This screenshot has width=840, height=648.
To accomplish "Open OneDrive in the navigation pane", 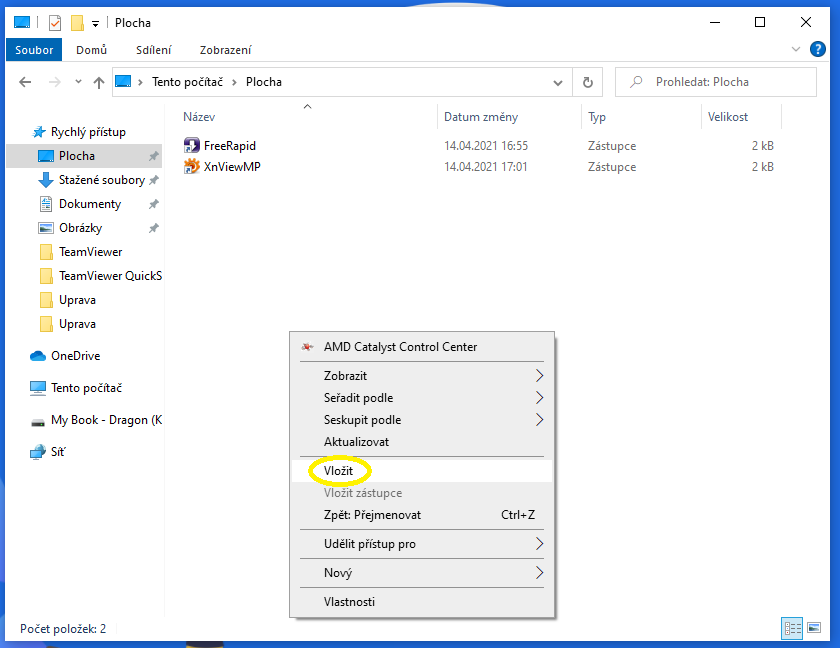I will 75,356.
